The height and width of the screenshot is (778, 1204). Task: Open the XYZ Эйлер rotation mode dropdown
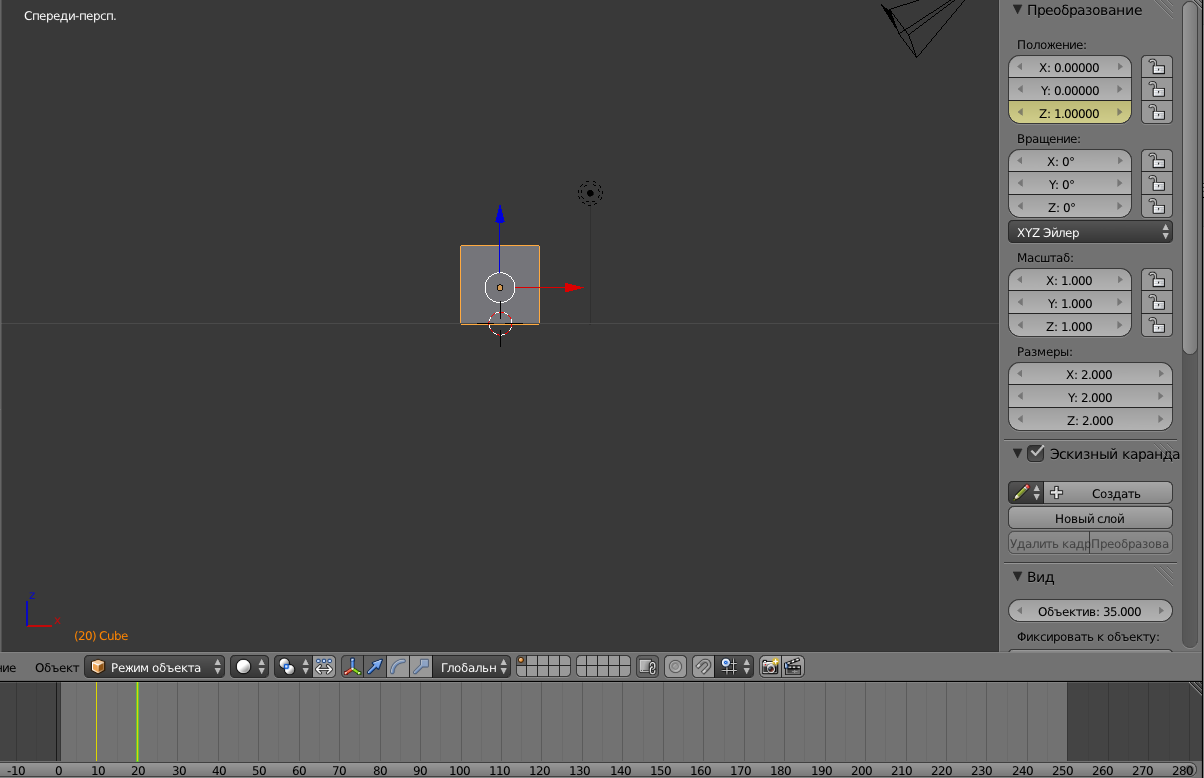point(1090,231)
